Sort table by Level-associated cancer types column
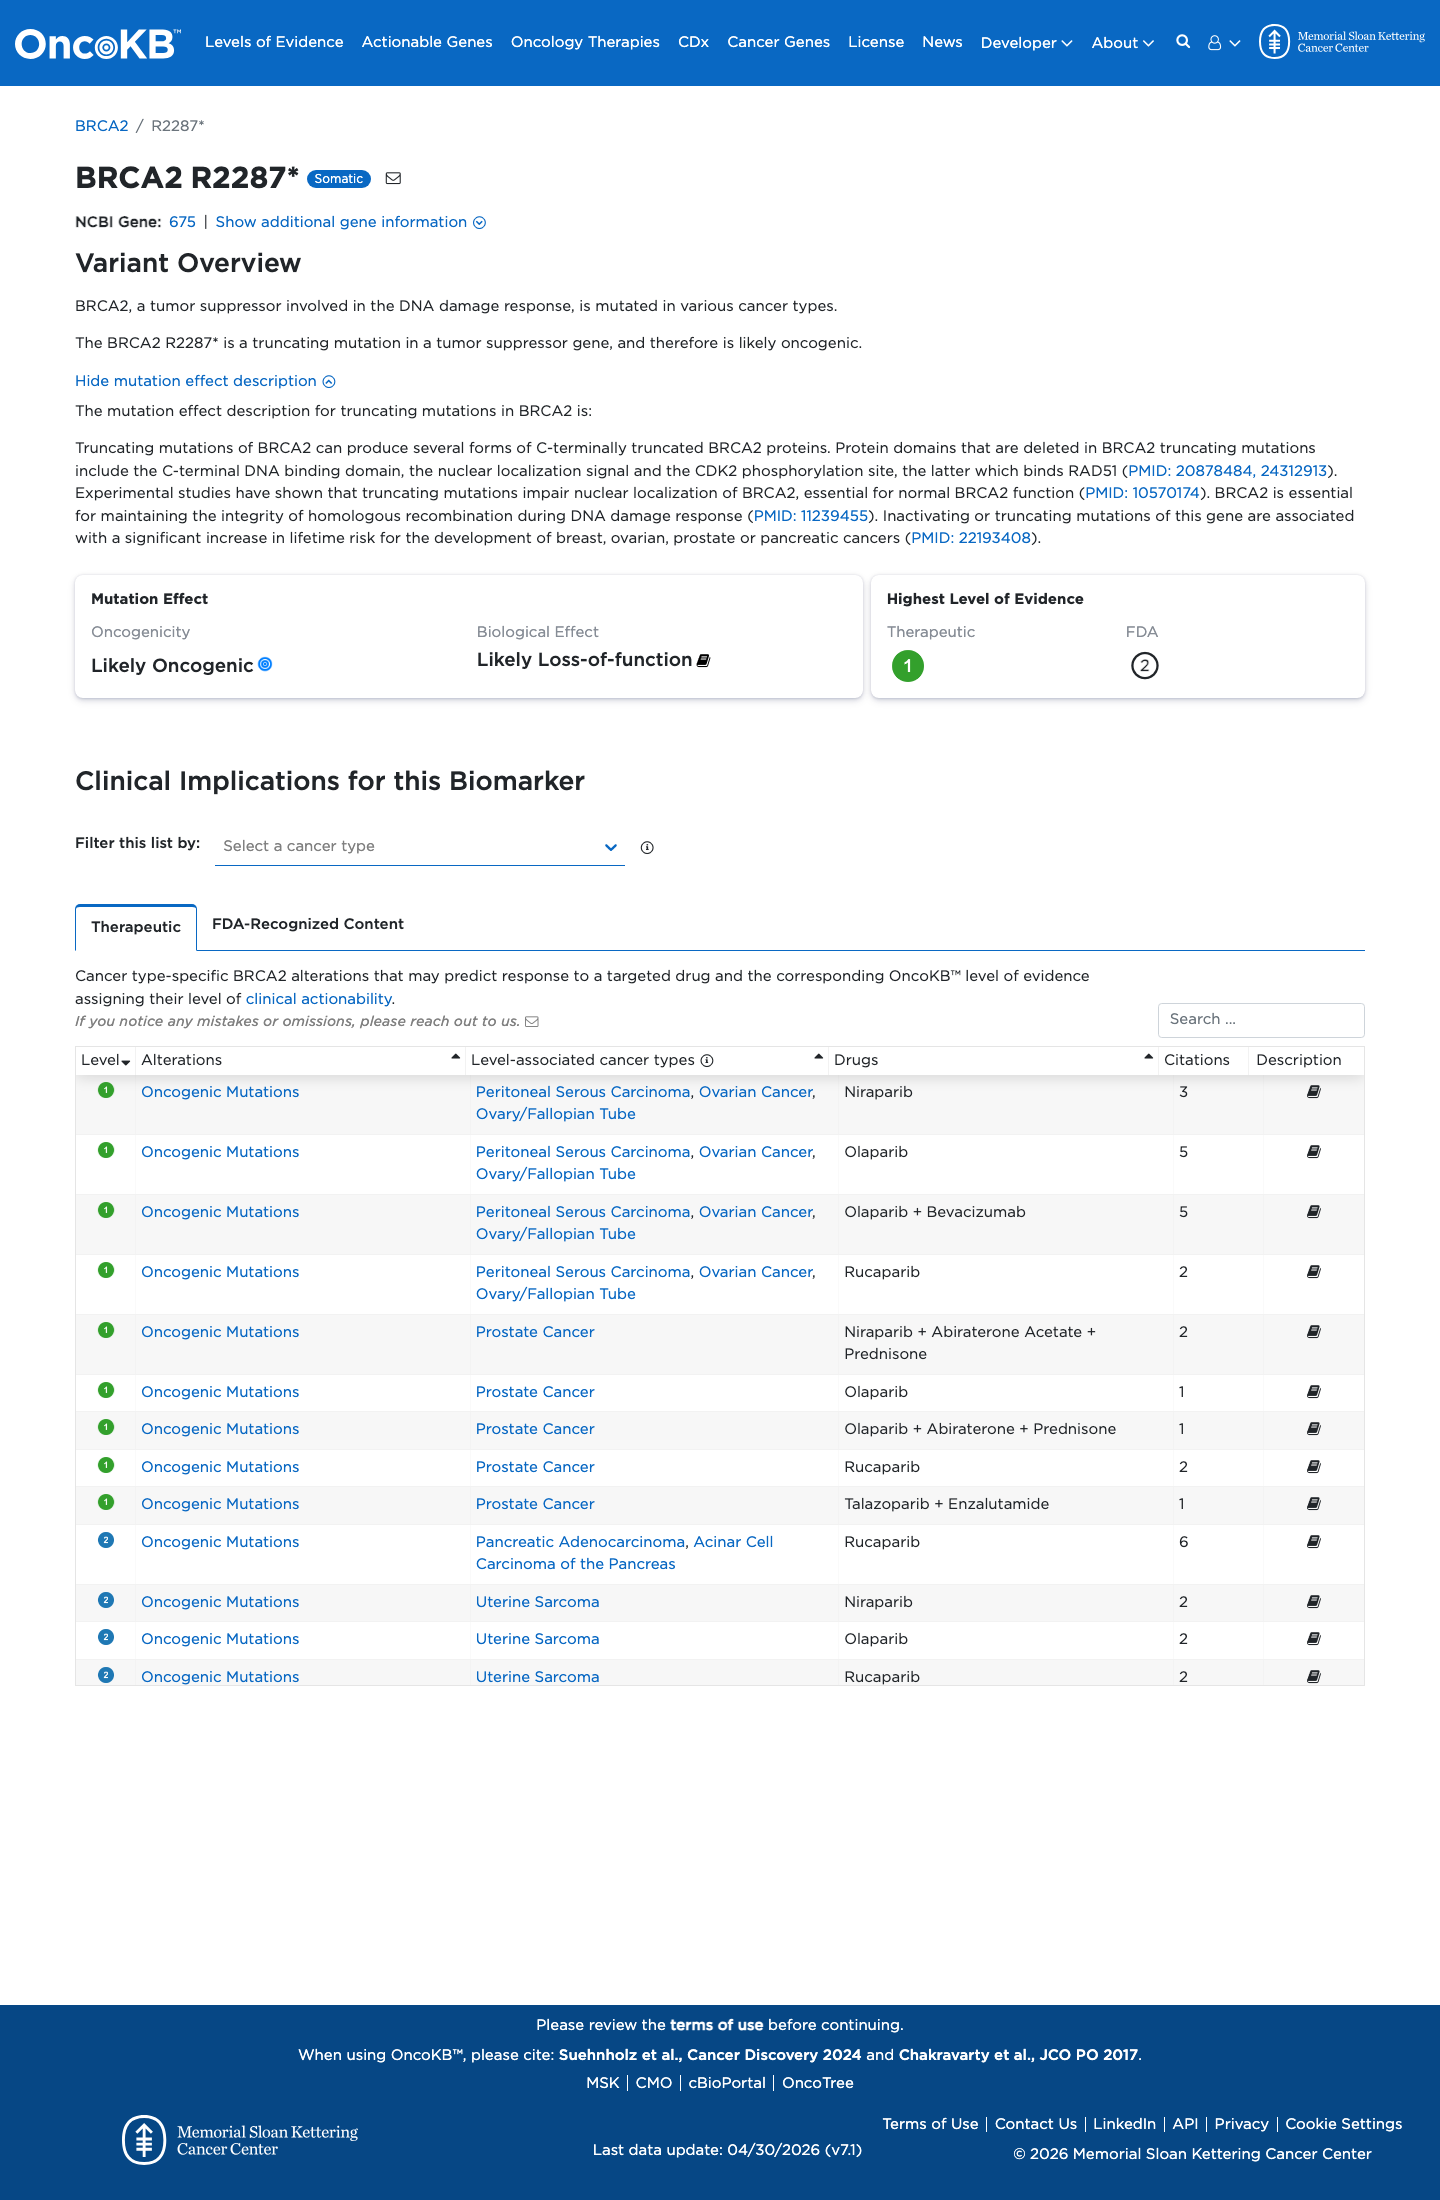Image resolution: width=1440 pixels, height=2200 pixels. click(x=647, y=1060)
